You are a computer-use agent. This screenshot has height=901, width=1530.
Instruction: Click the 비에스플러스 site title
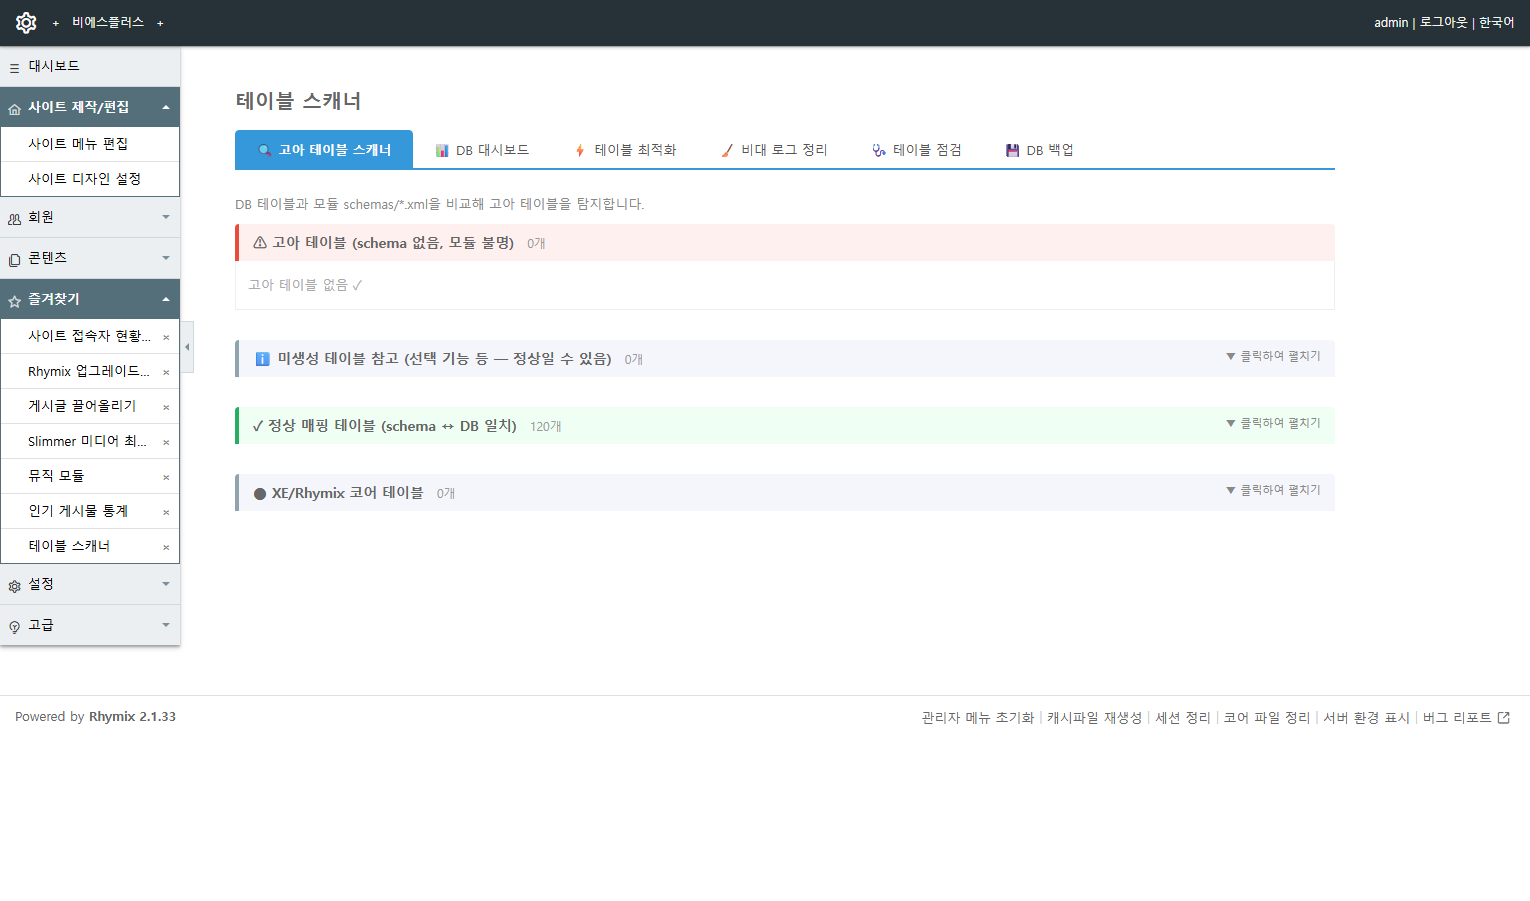(x=108, y=22)
